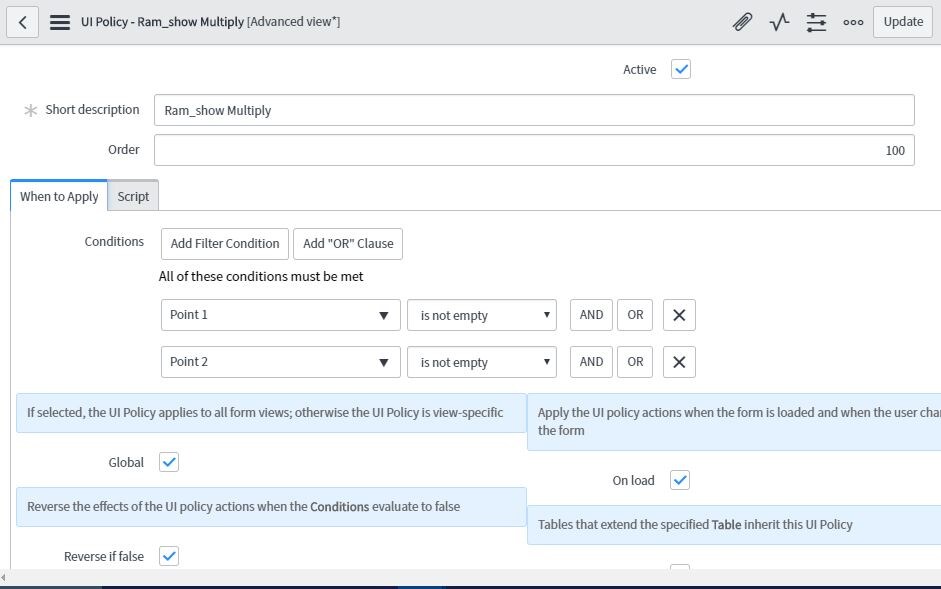Toggle the Global checkbox
The image size is (941, 589).
[169, 462]
